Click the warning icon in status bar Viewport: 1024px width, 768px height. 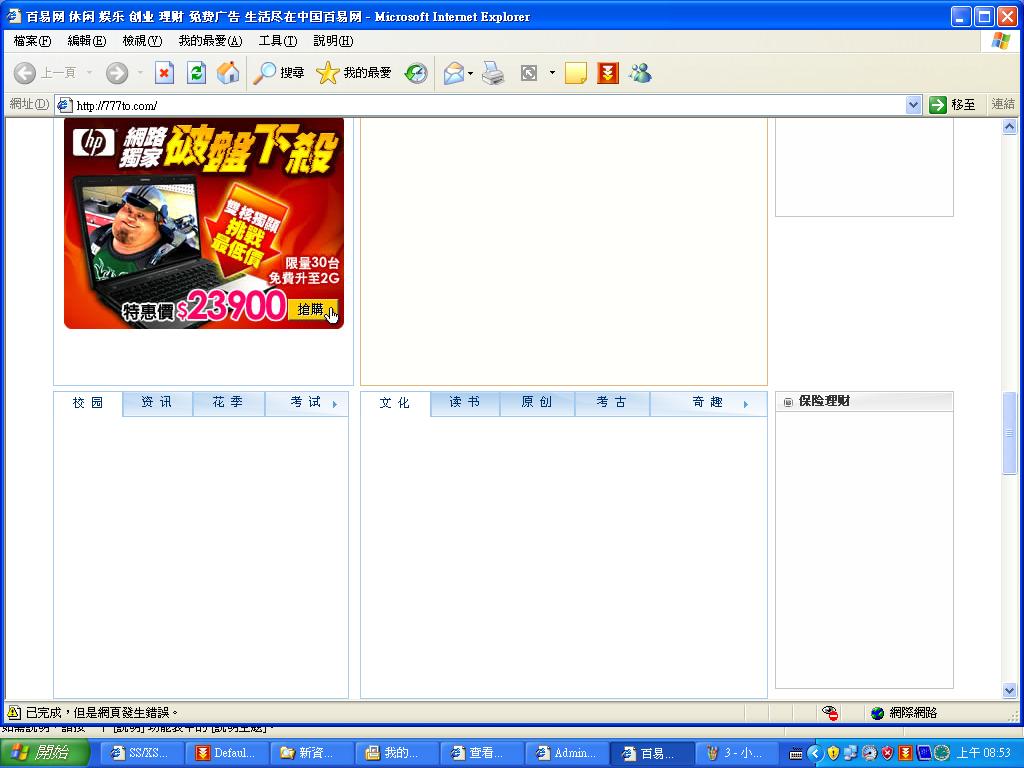(x=14, y=712)
